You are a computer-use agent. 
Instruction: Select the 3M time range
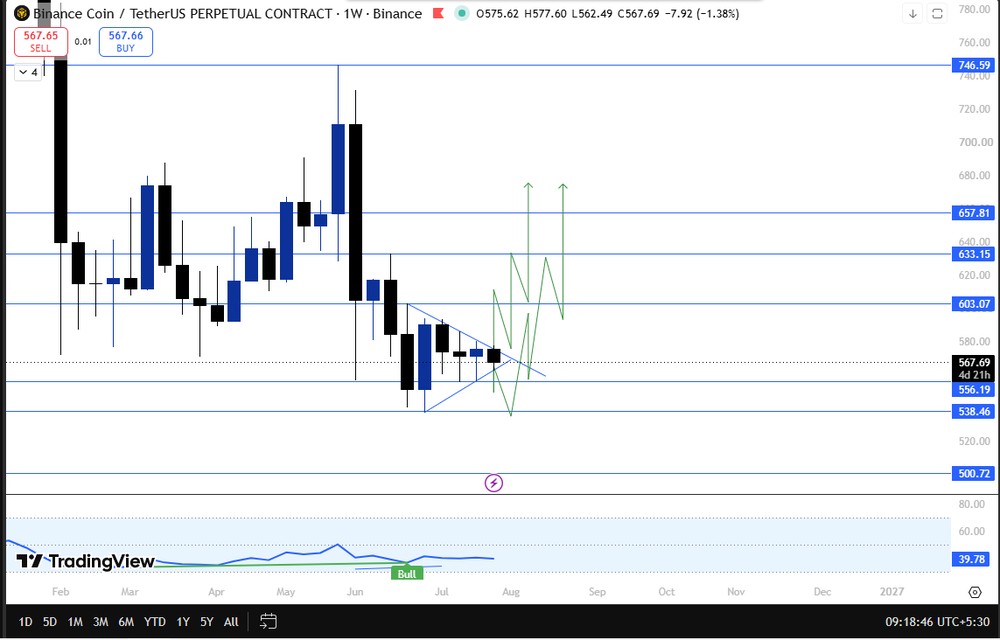click(x=100, y=622)
